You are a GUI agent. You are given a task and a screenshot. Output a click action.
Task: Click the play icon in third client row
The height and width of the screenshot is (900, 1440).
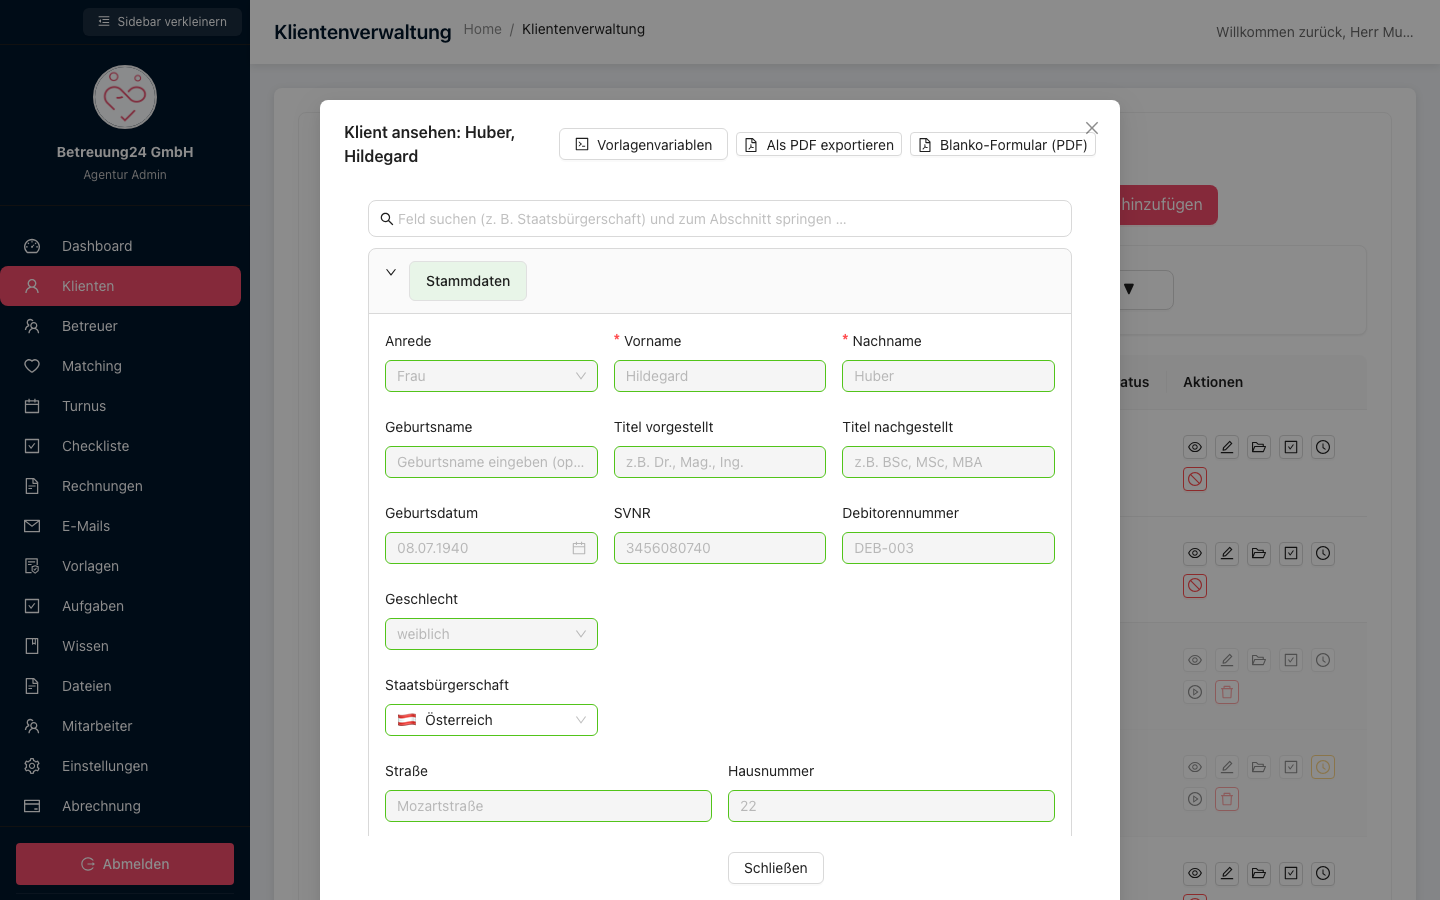pos(1195,692)
